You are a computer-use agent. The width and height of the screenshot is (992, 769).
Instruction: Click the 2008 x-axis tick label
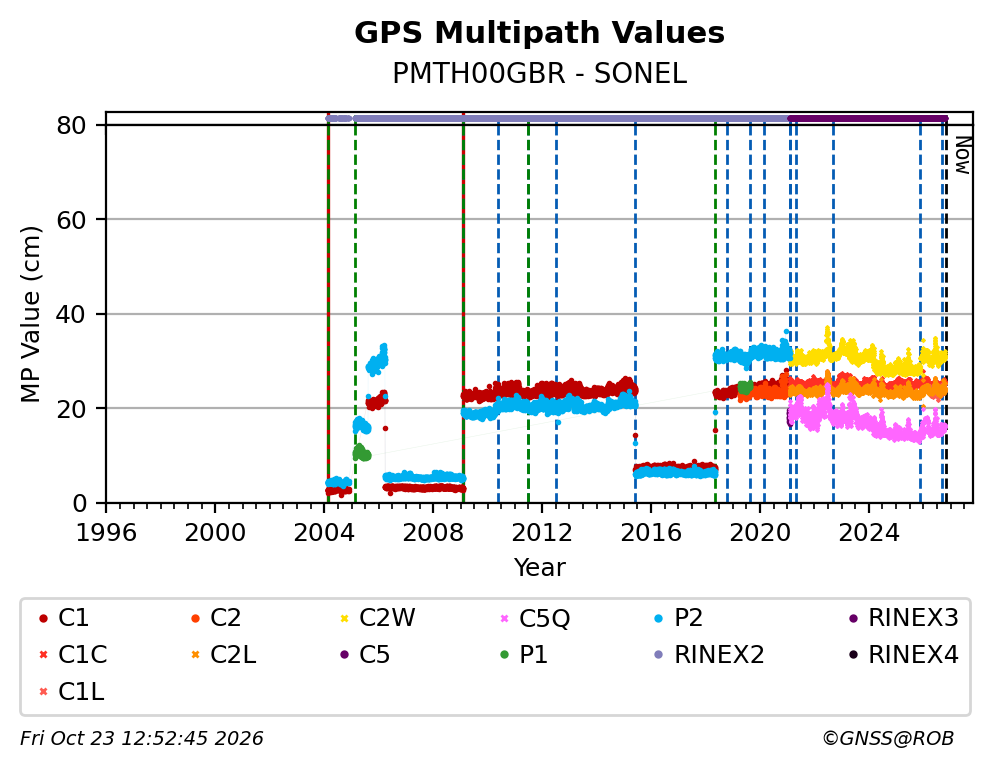[433, 533]
